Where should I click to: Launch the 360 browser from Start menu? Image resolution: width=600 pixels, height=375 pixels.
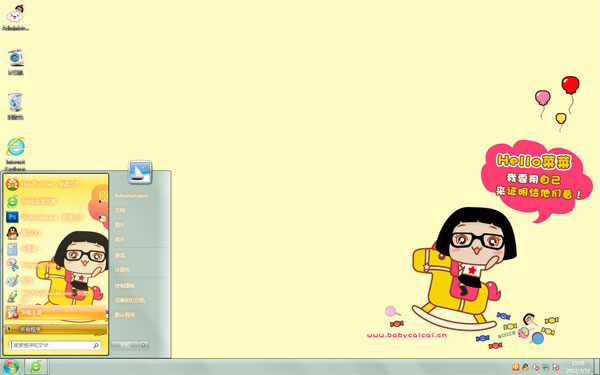(56, 201)
